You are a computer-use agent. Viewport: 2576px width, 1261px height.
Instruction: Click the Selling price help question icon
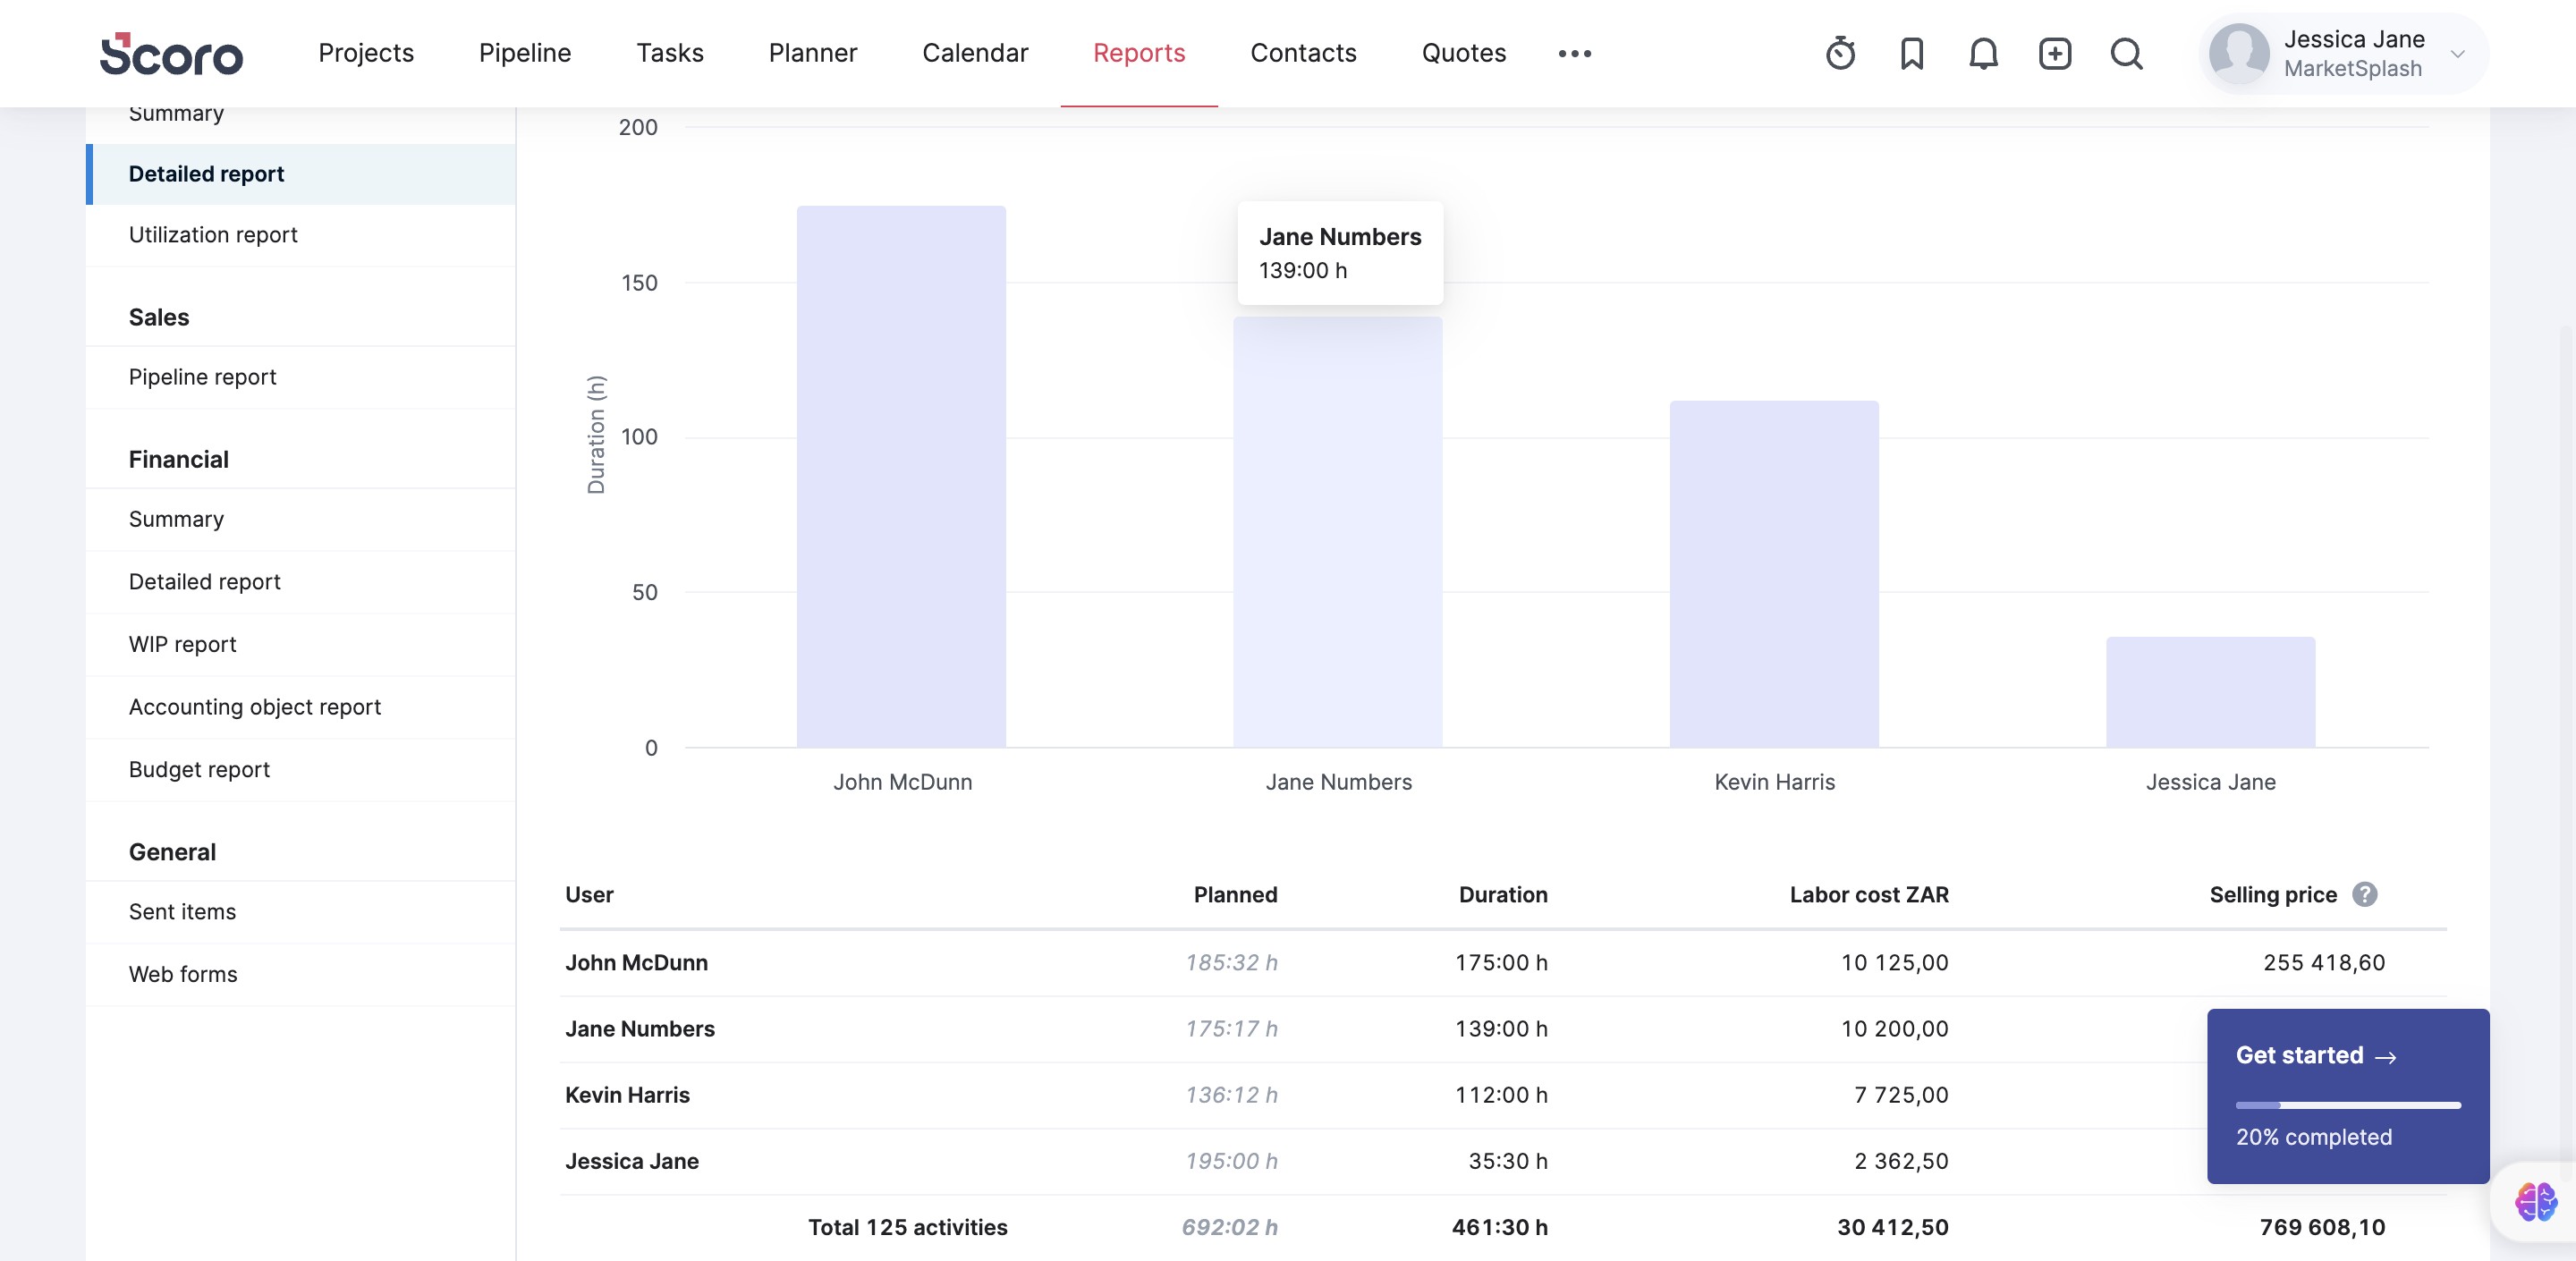[x=2364, y=894]
